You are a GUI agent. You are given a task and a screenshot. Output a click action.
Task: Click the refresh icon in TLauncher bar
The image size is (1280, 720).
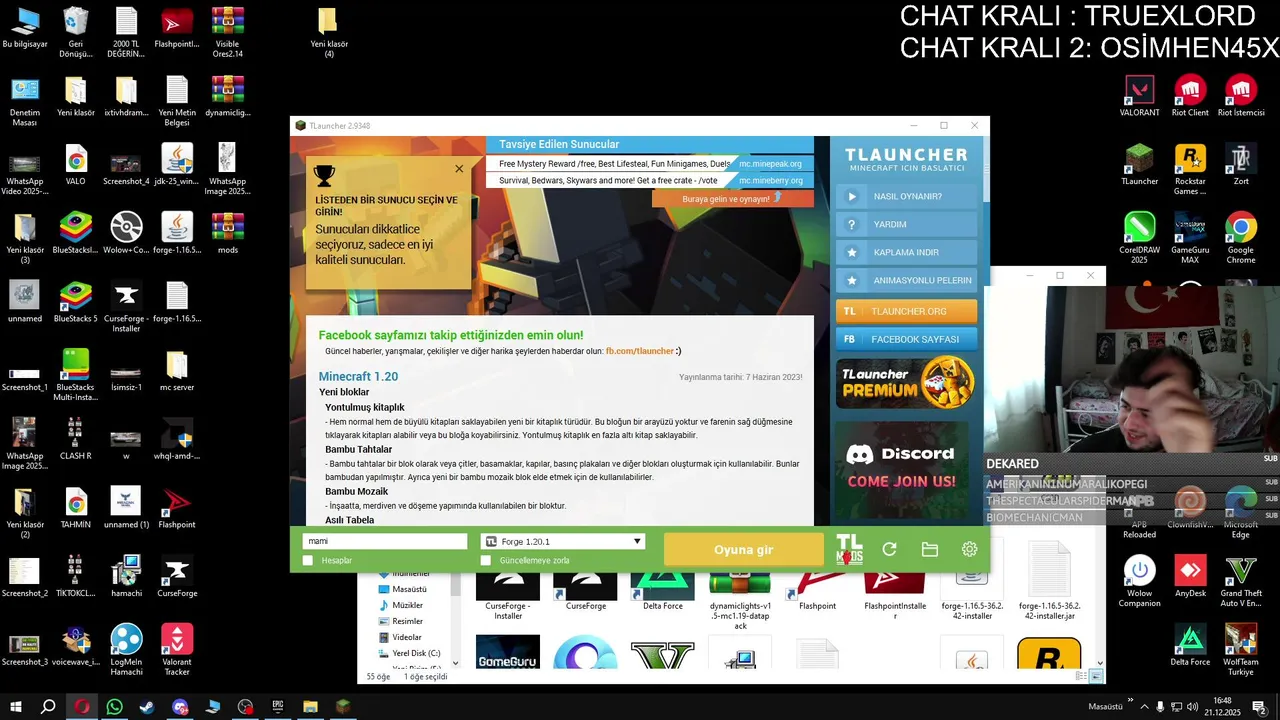point(889,549)
